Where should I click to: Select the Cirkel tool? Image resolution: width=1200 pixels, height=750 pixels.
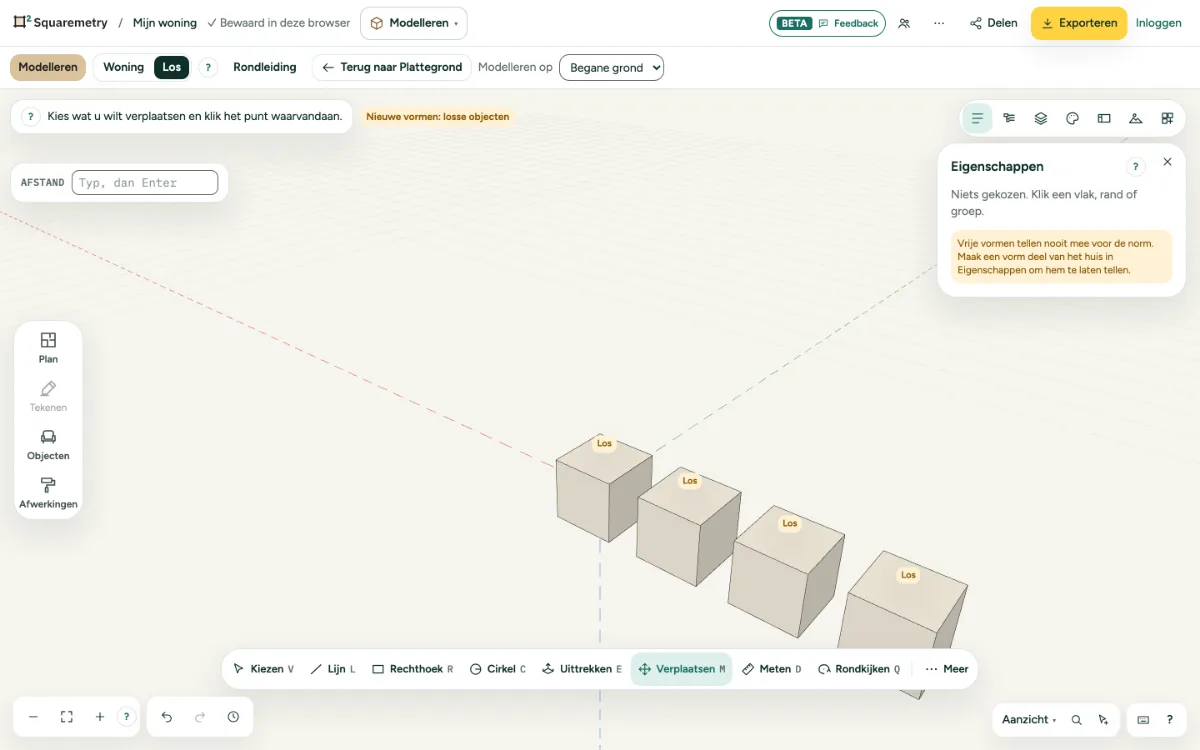pos(497,669)
